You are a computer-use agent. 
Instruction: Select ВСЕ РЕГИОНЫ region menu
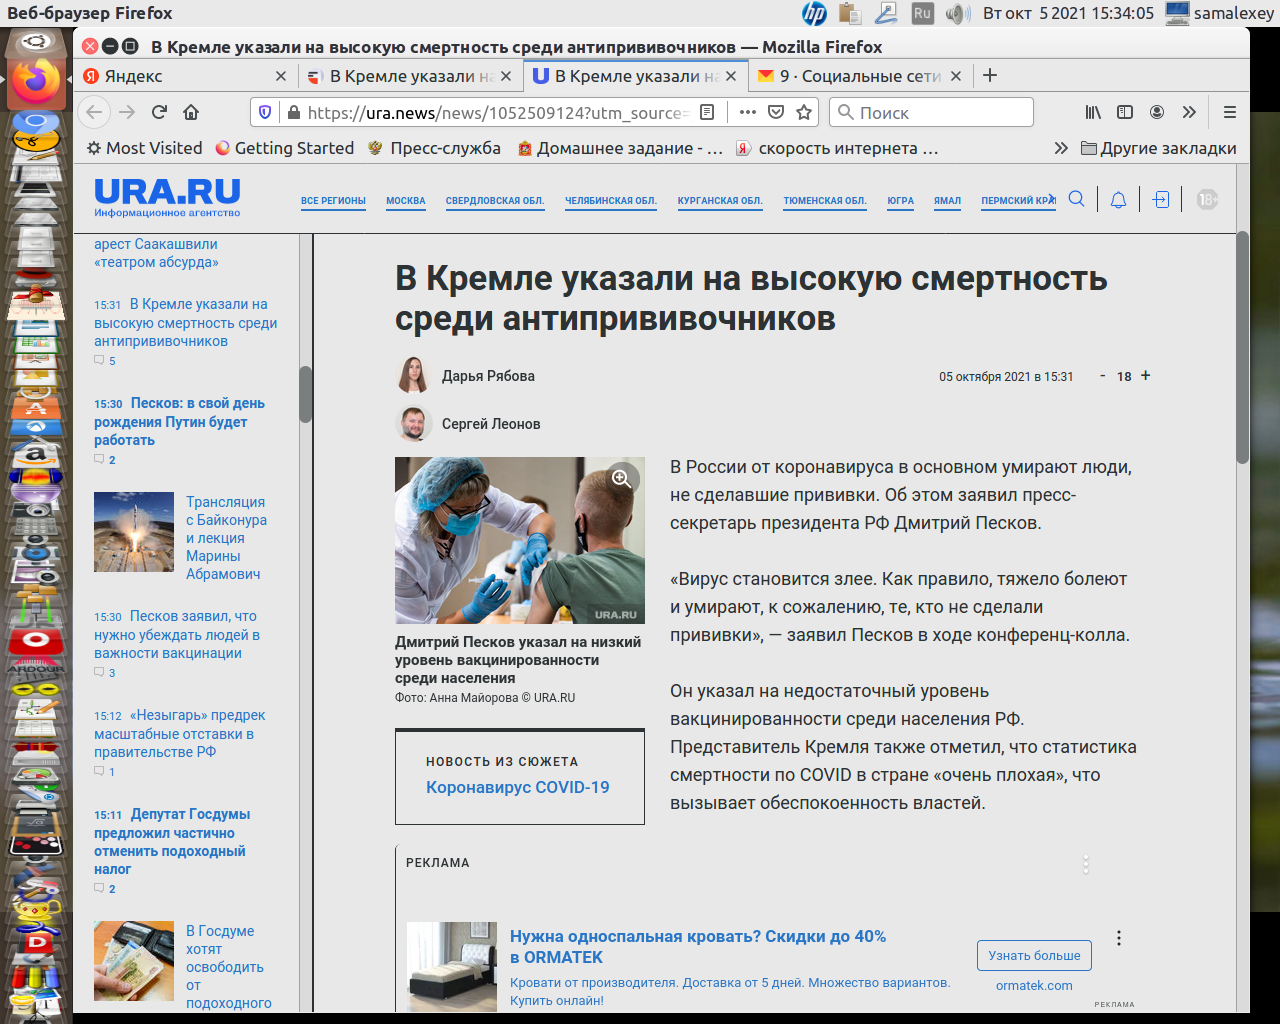pyautogui.click(x=333, y=201)
